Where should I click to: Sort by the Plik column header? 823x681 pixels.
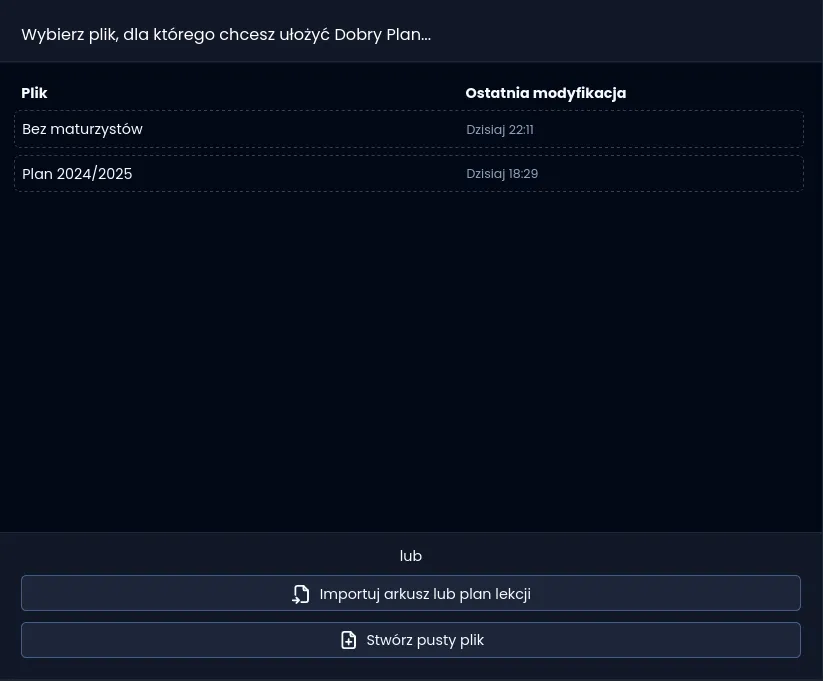pyautogui.click(x=35, y=93)
